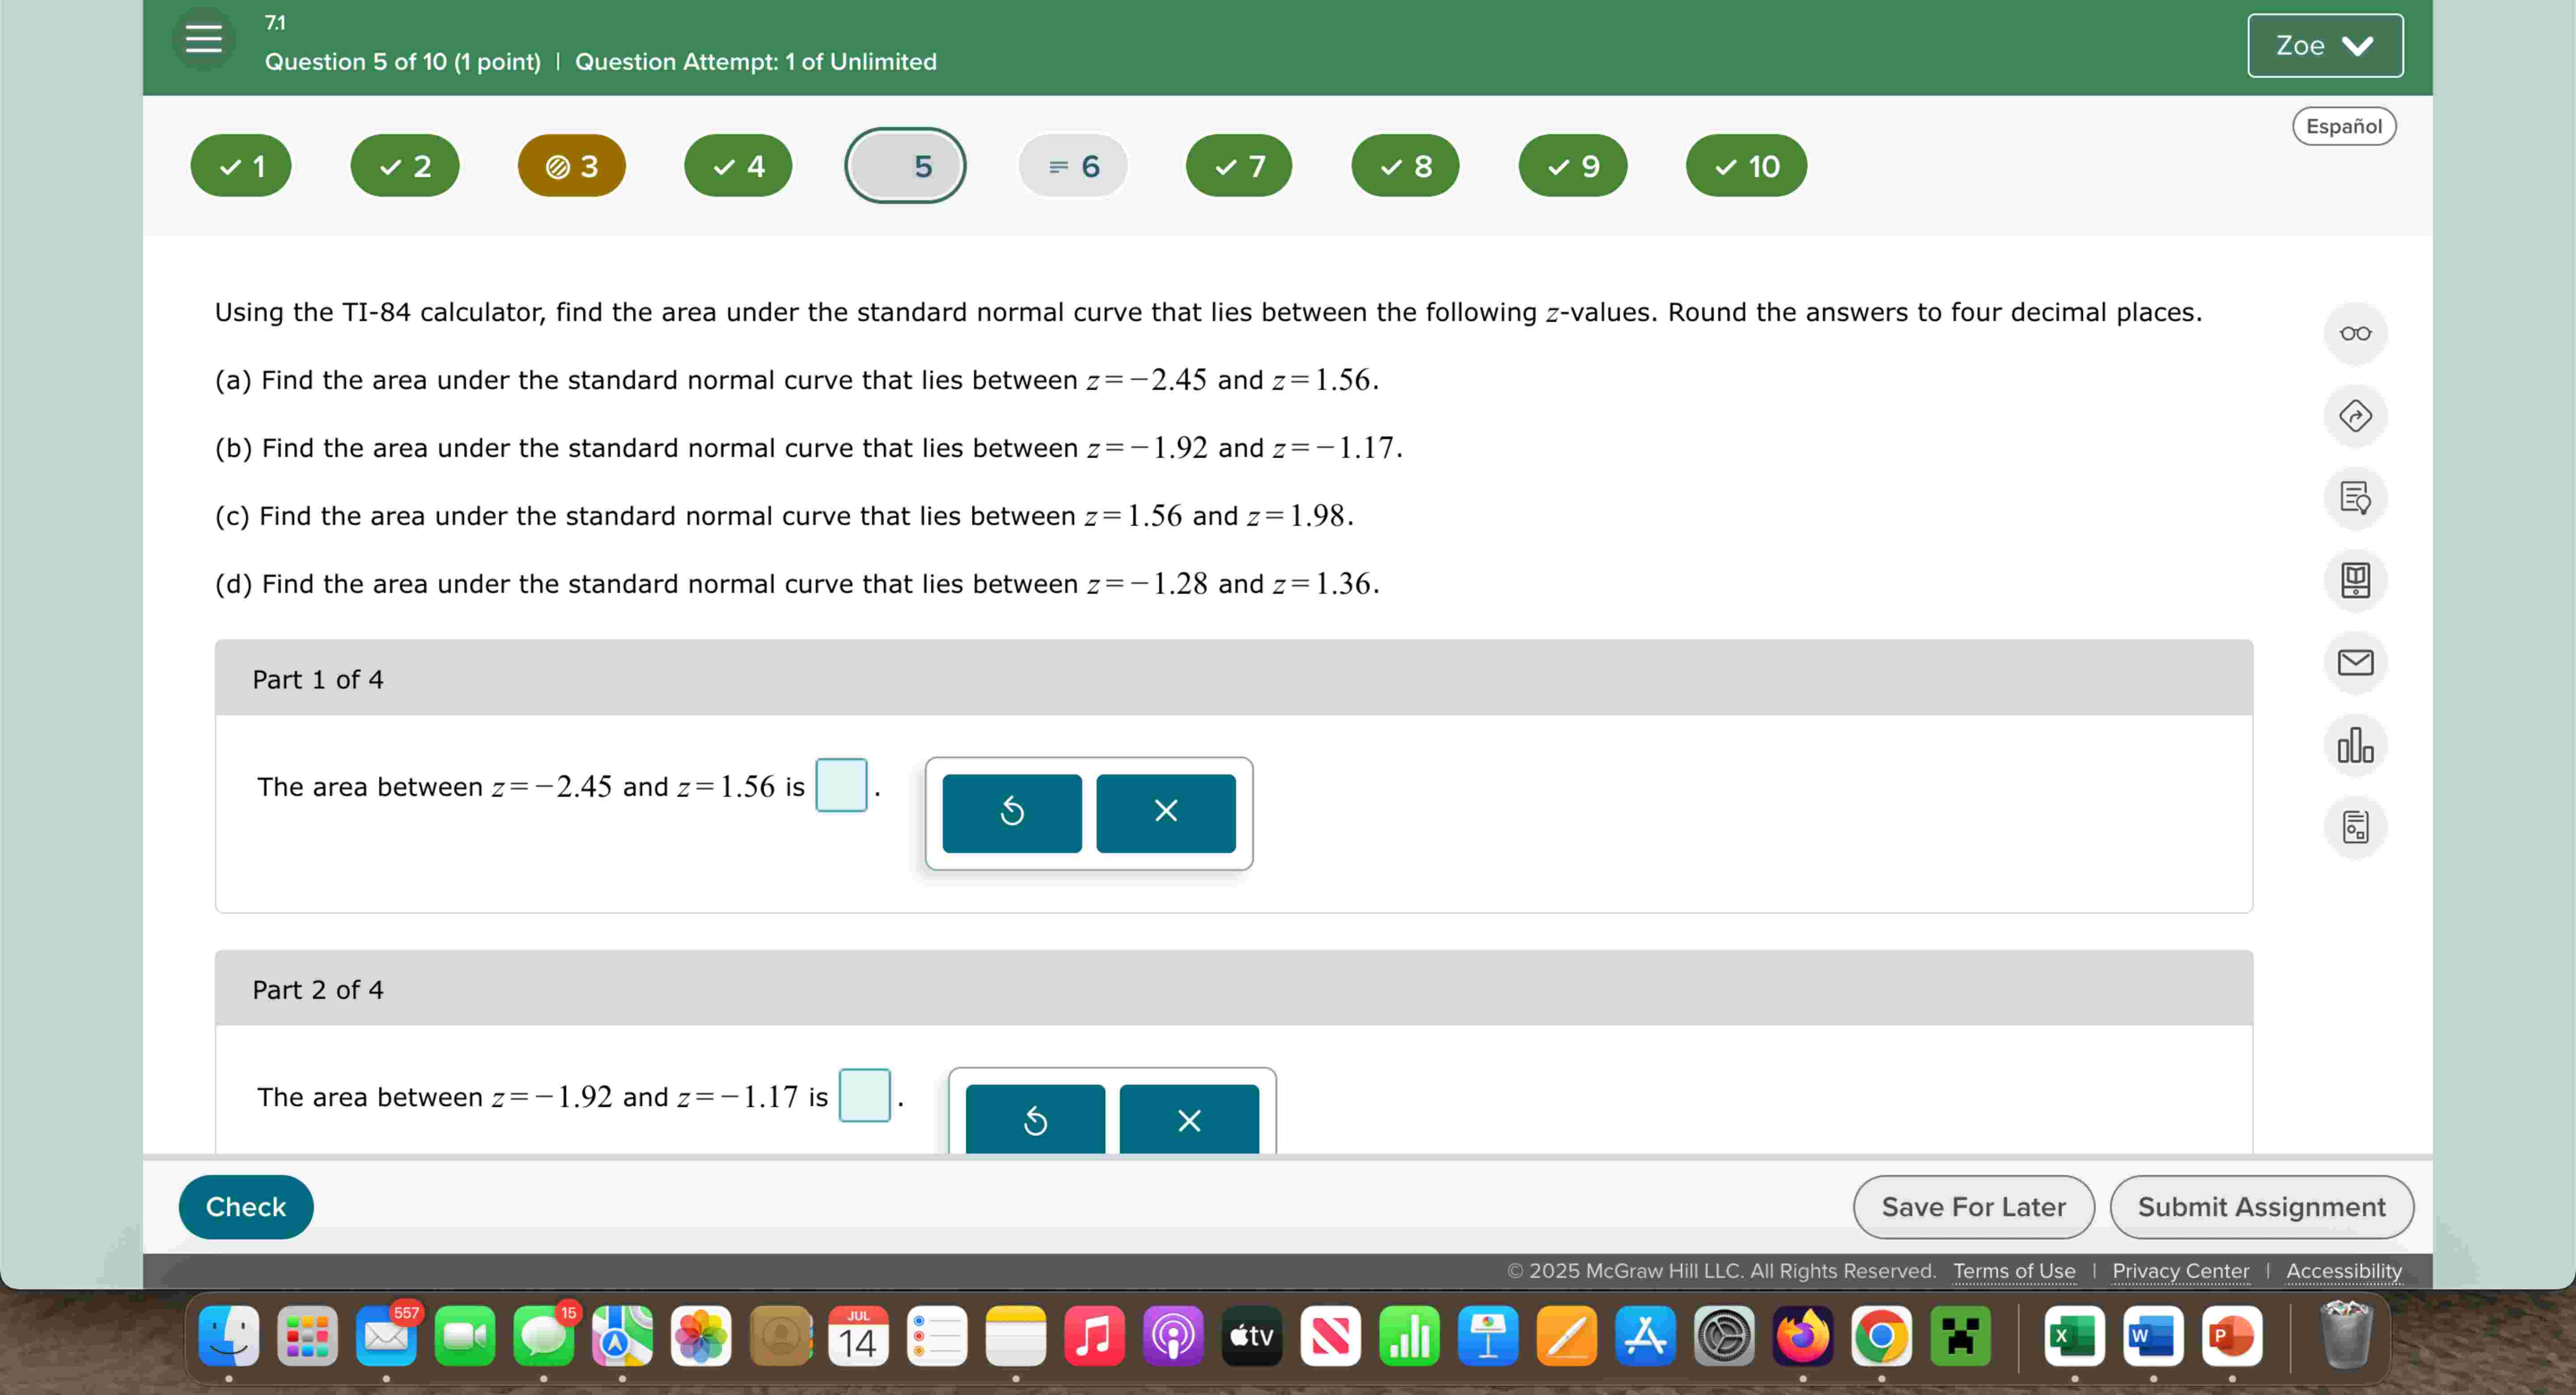
Task: Navigate to question 6
Action: pyautogui.click(x=1071, y=166)
